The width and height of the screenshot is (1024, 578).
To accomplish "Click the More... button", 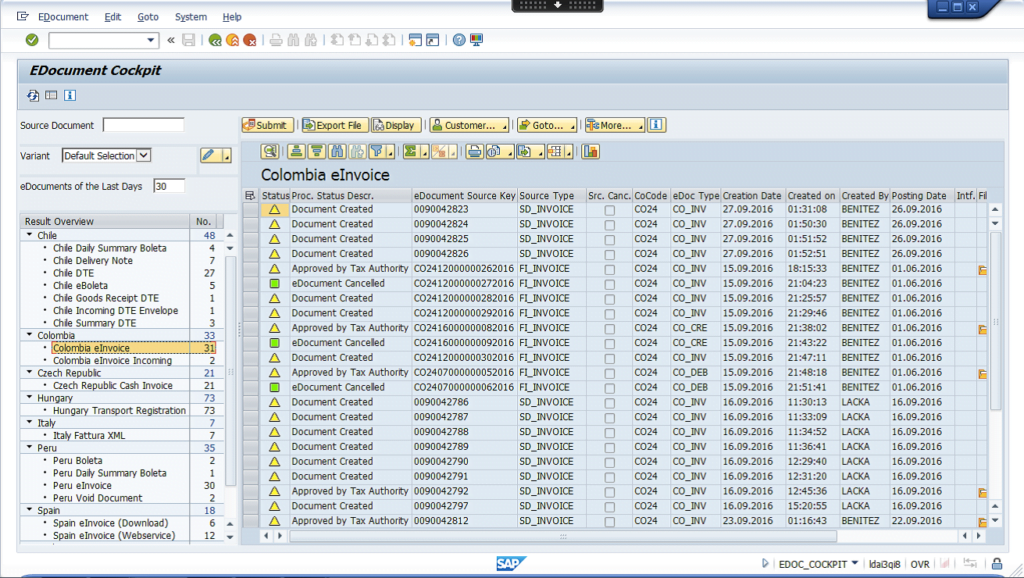I will tap(615, 125).
